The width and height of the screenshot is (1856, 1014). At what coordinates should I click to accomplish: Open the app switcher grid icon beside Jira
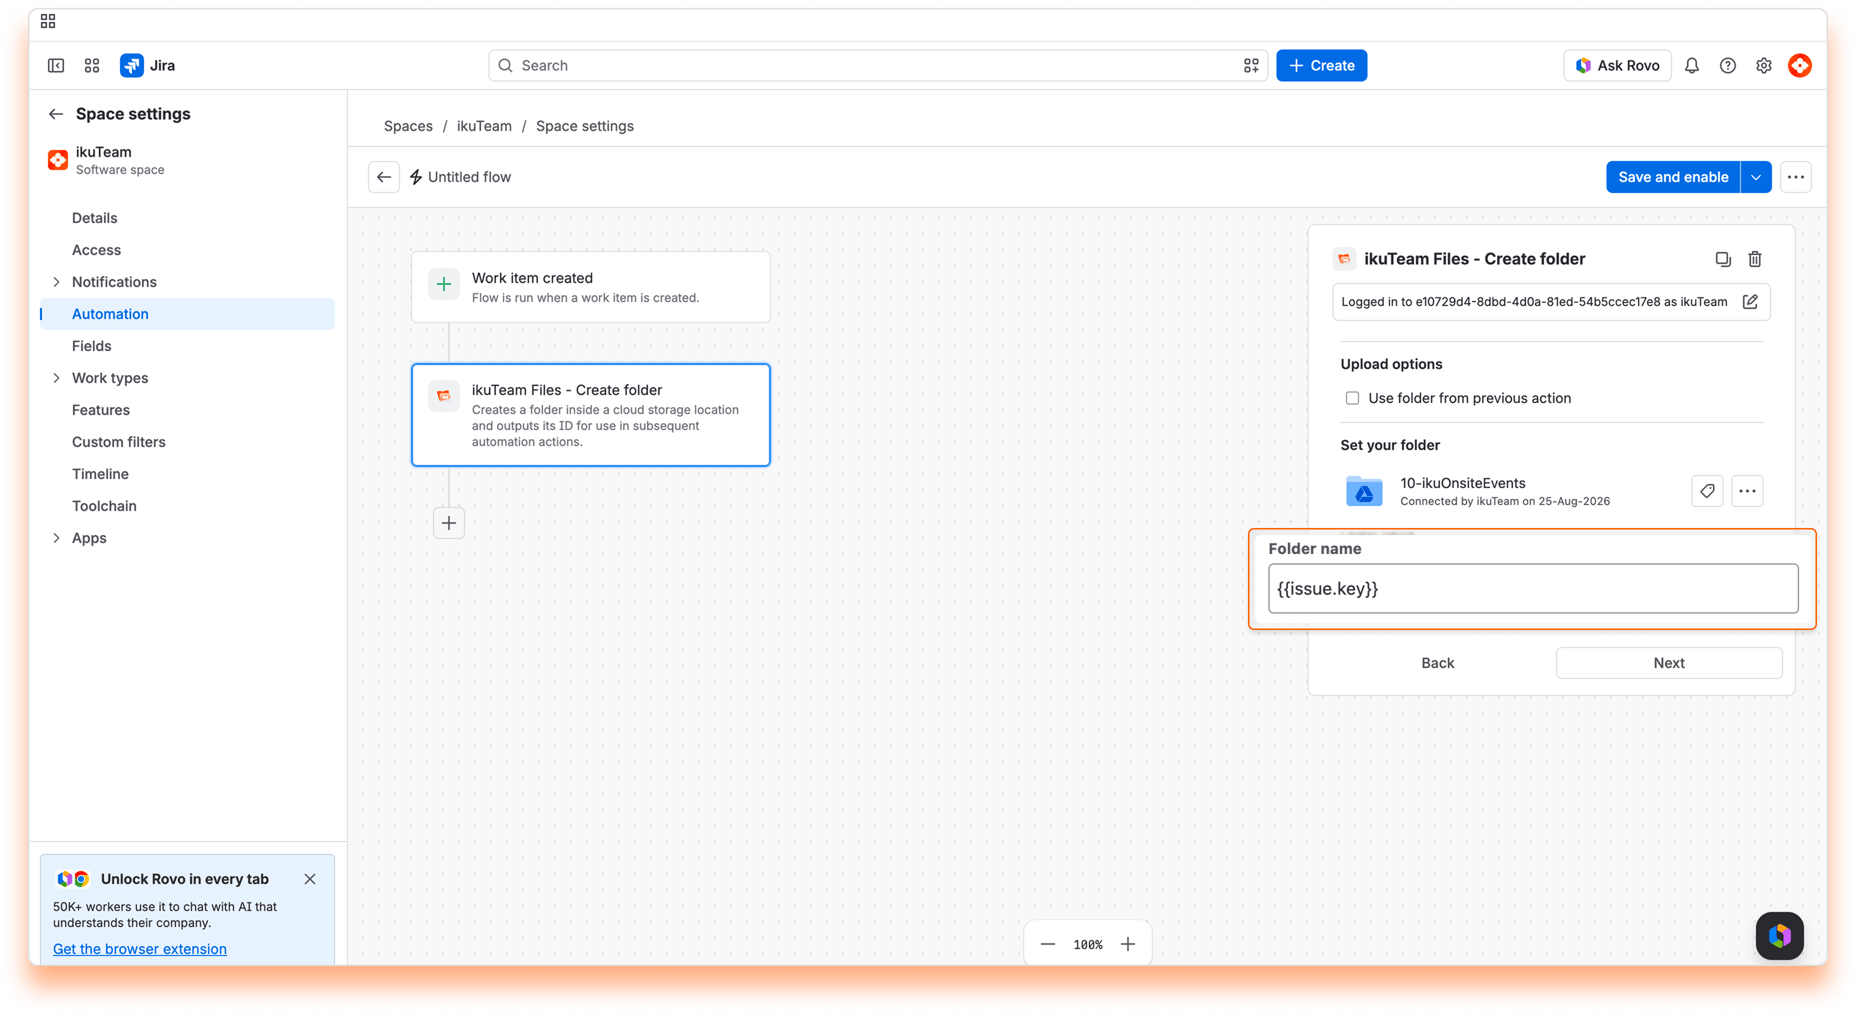click(x=92, y=65)
